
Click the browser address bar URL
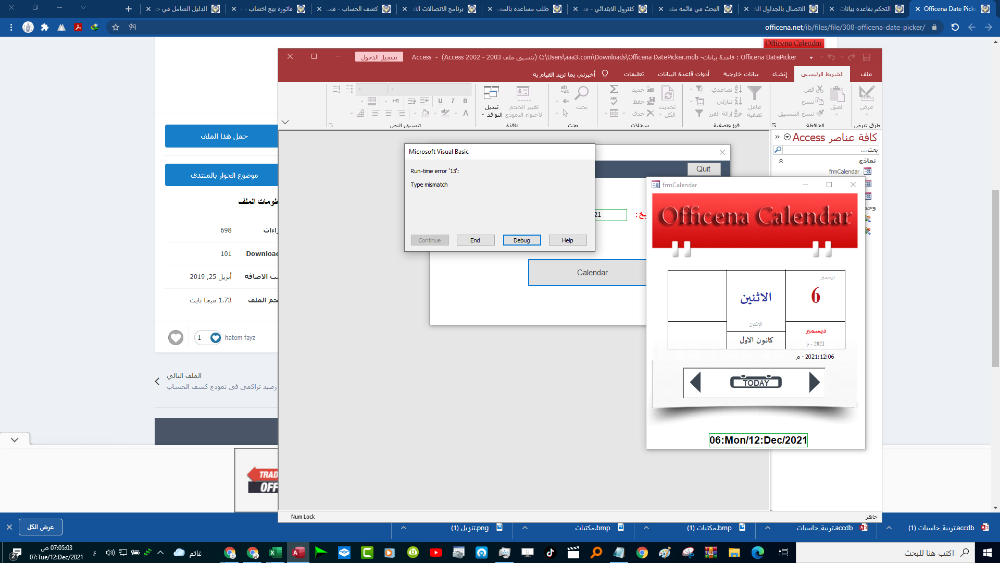[844, 27]
